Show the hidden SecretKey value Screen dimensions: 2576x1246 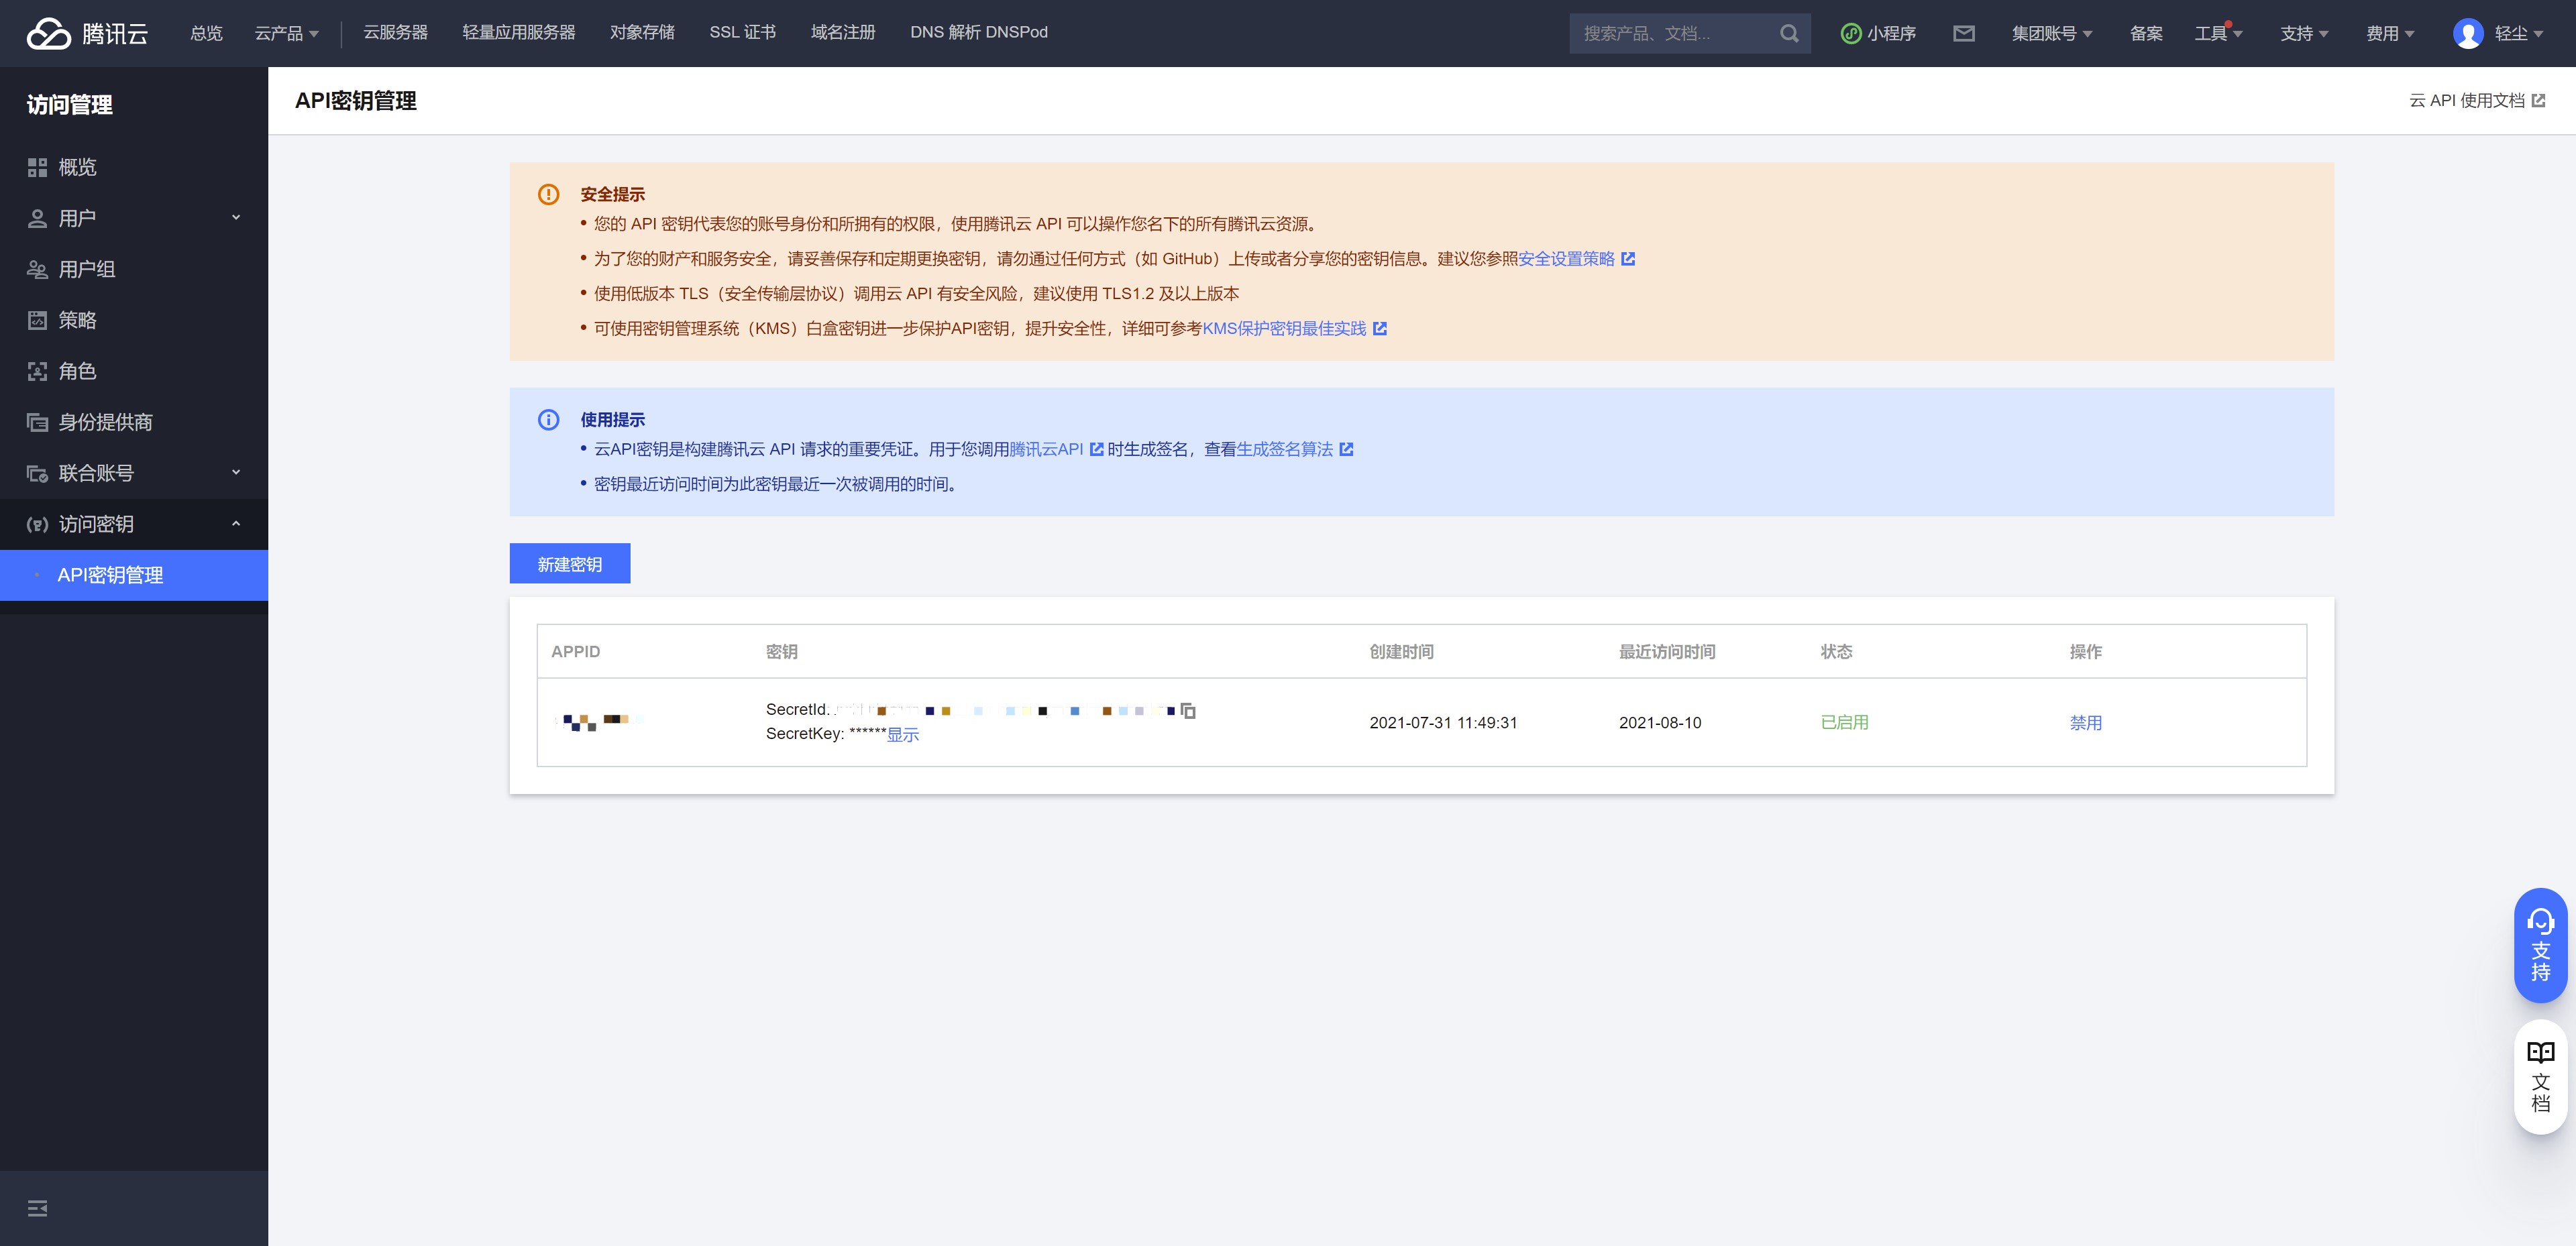click(x=902, y=735)
